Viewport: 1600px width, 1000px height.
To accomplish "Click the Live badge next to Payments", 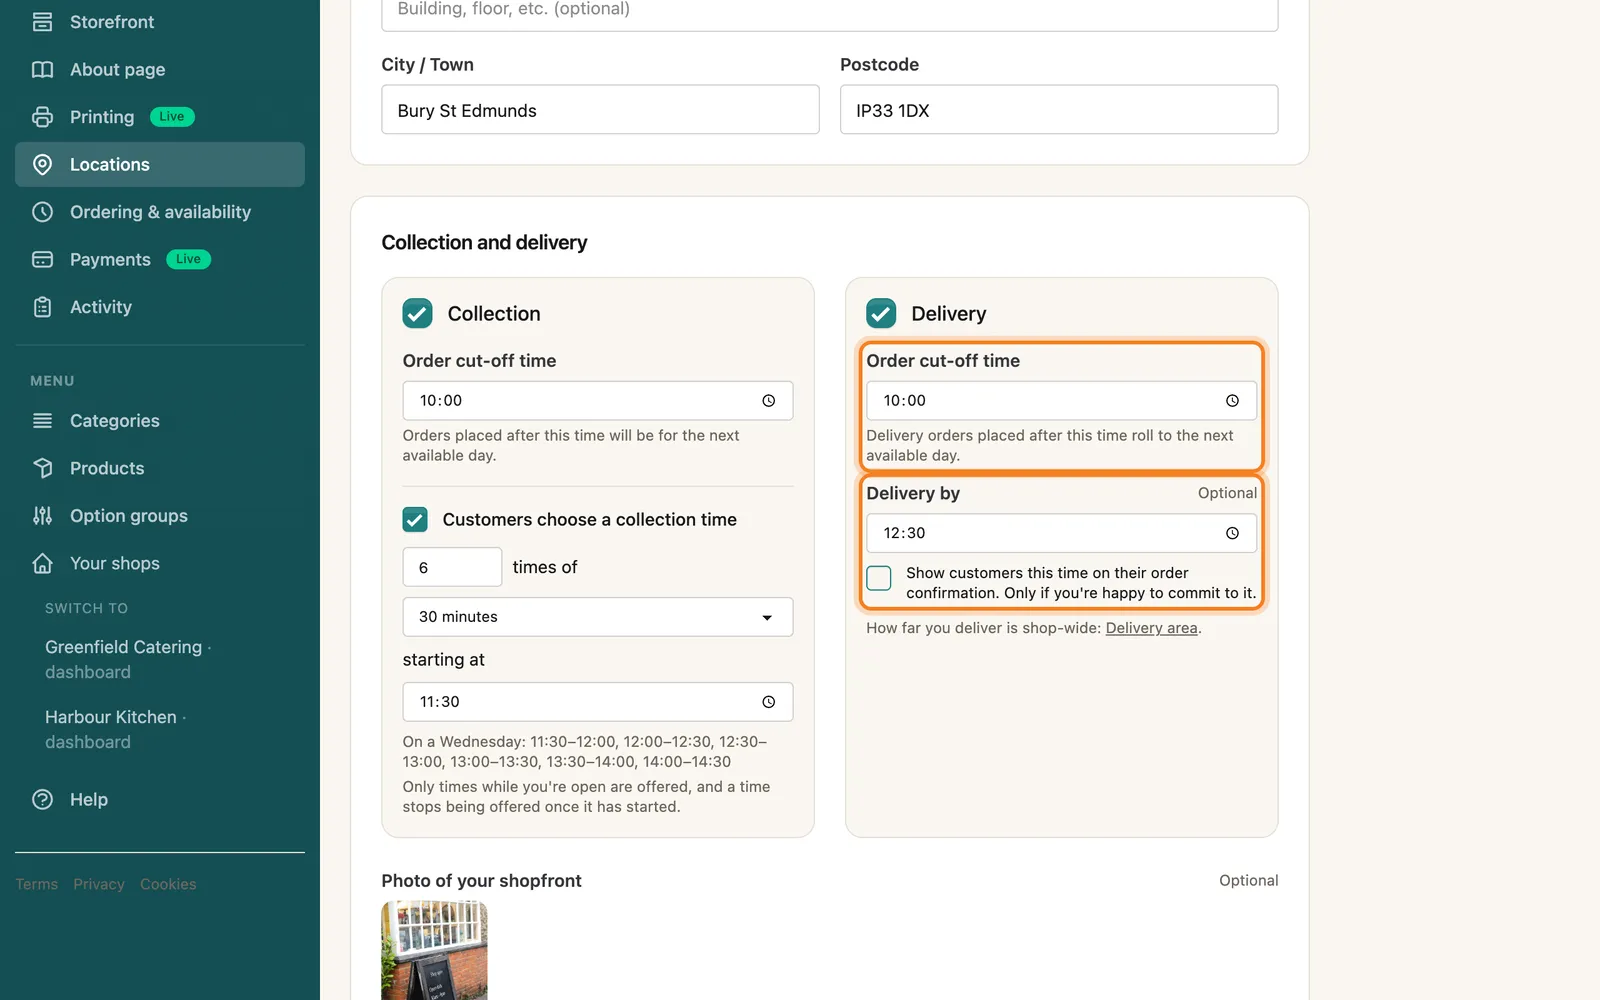I will tap(188, 259).
